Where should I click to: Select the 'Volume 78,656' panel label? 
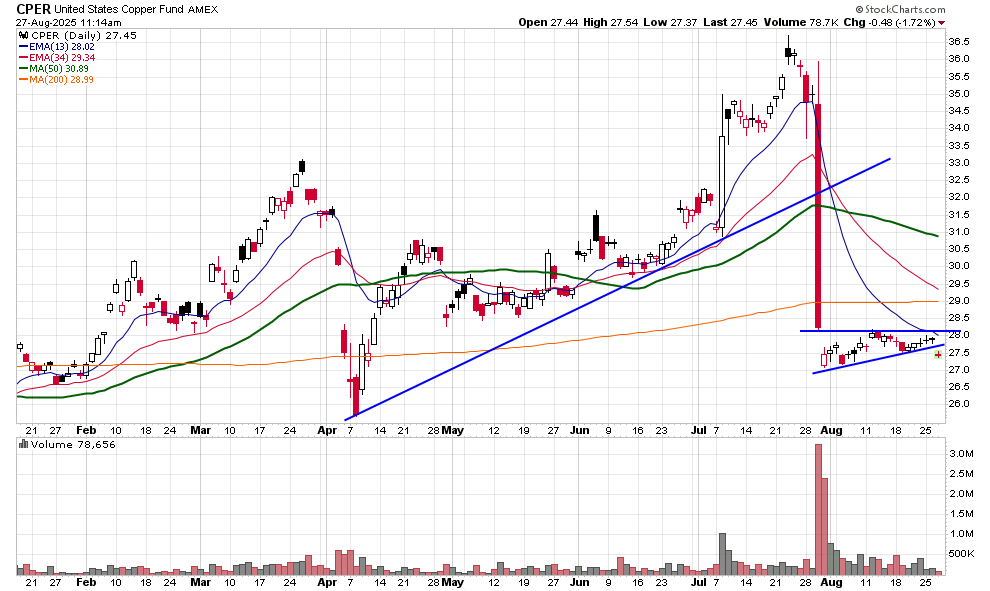coord(73,445)
